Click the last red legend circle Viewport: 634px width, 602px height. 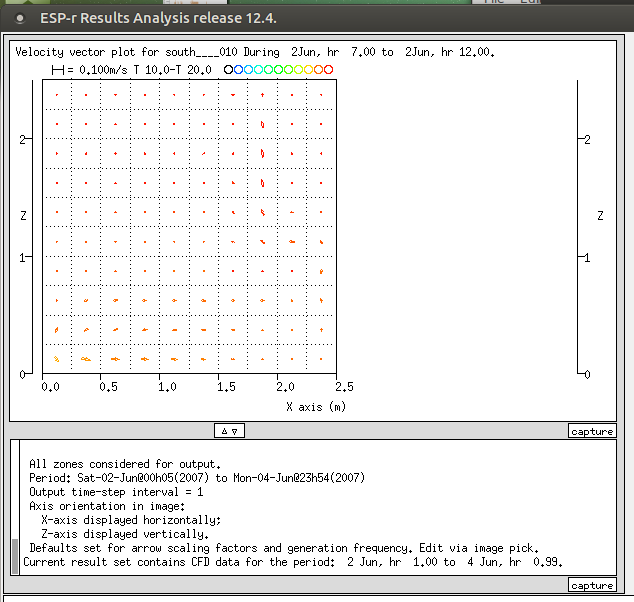click(x=329, y=70)
